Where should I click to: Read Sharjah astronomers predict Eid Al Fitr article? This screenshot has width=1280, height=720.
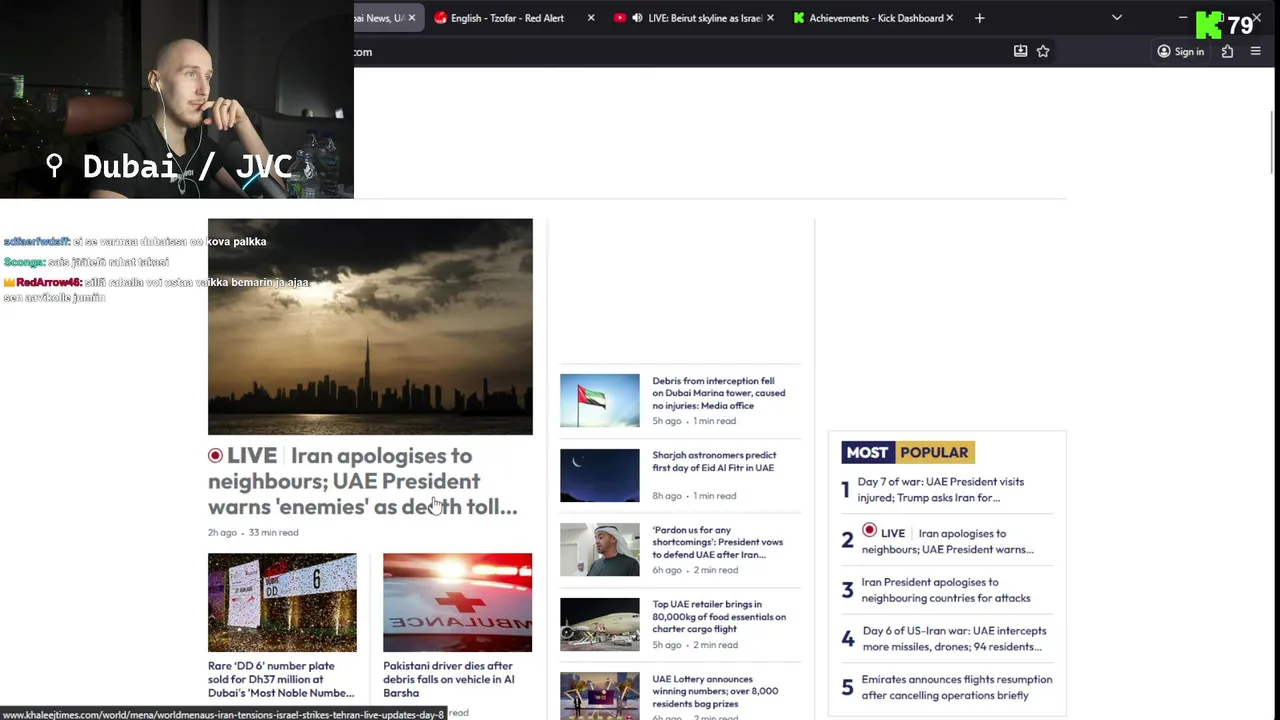tap(714, 461)
